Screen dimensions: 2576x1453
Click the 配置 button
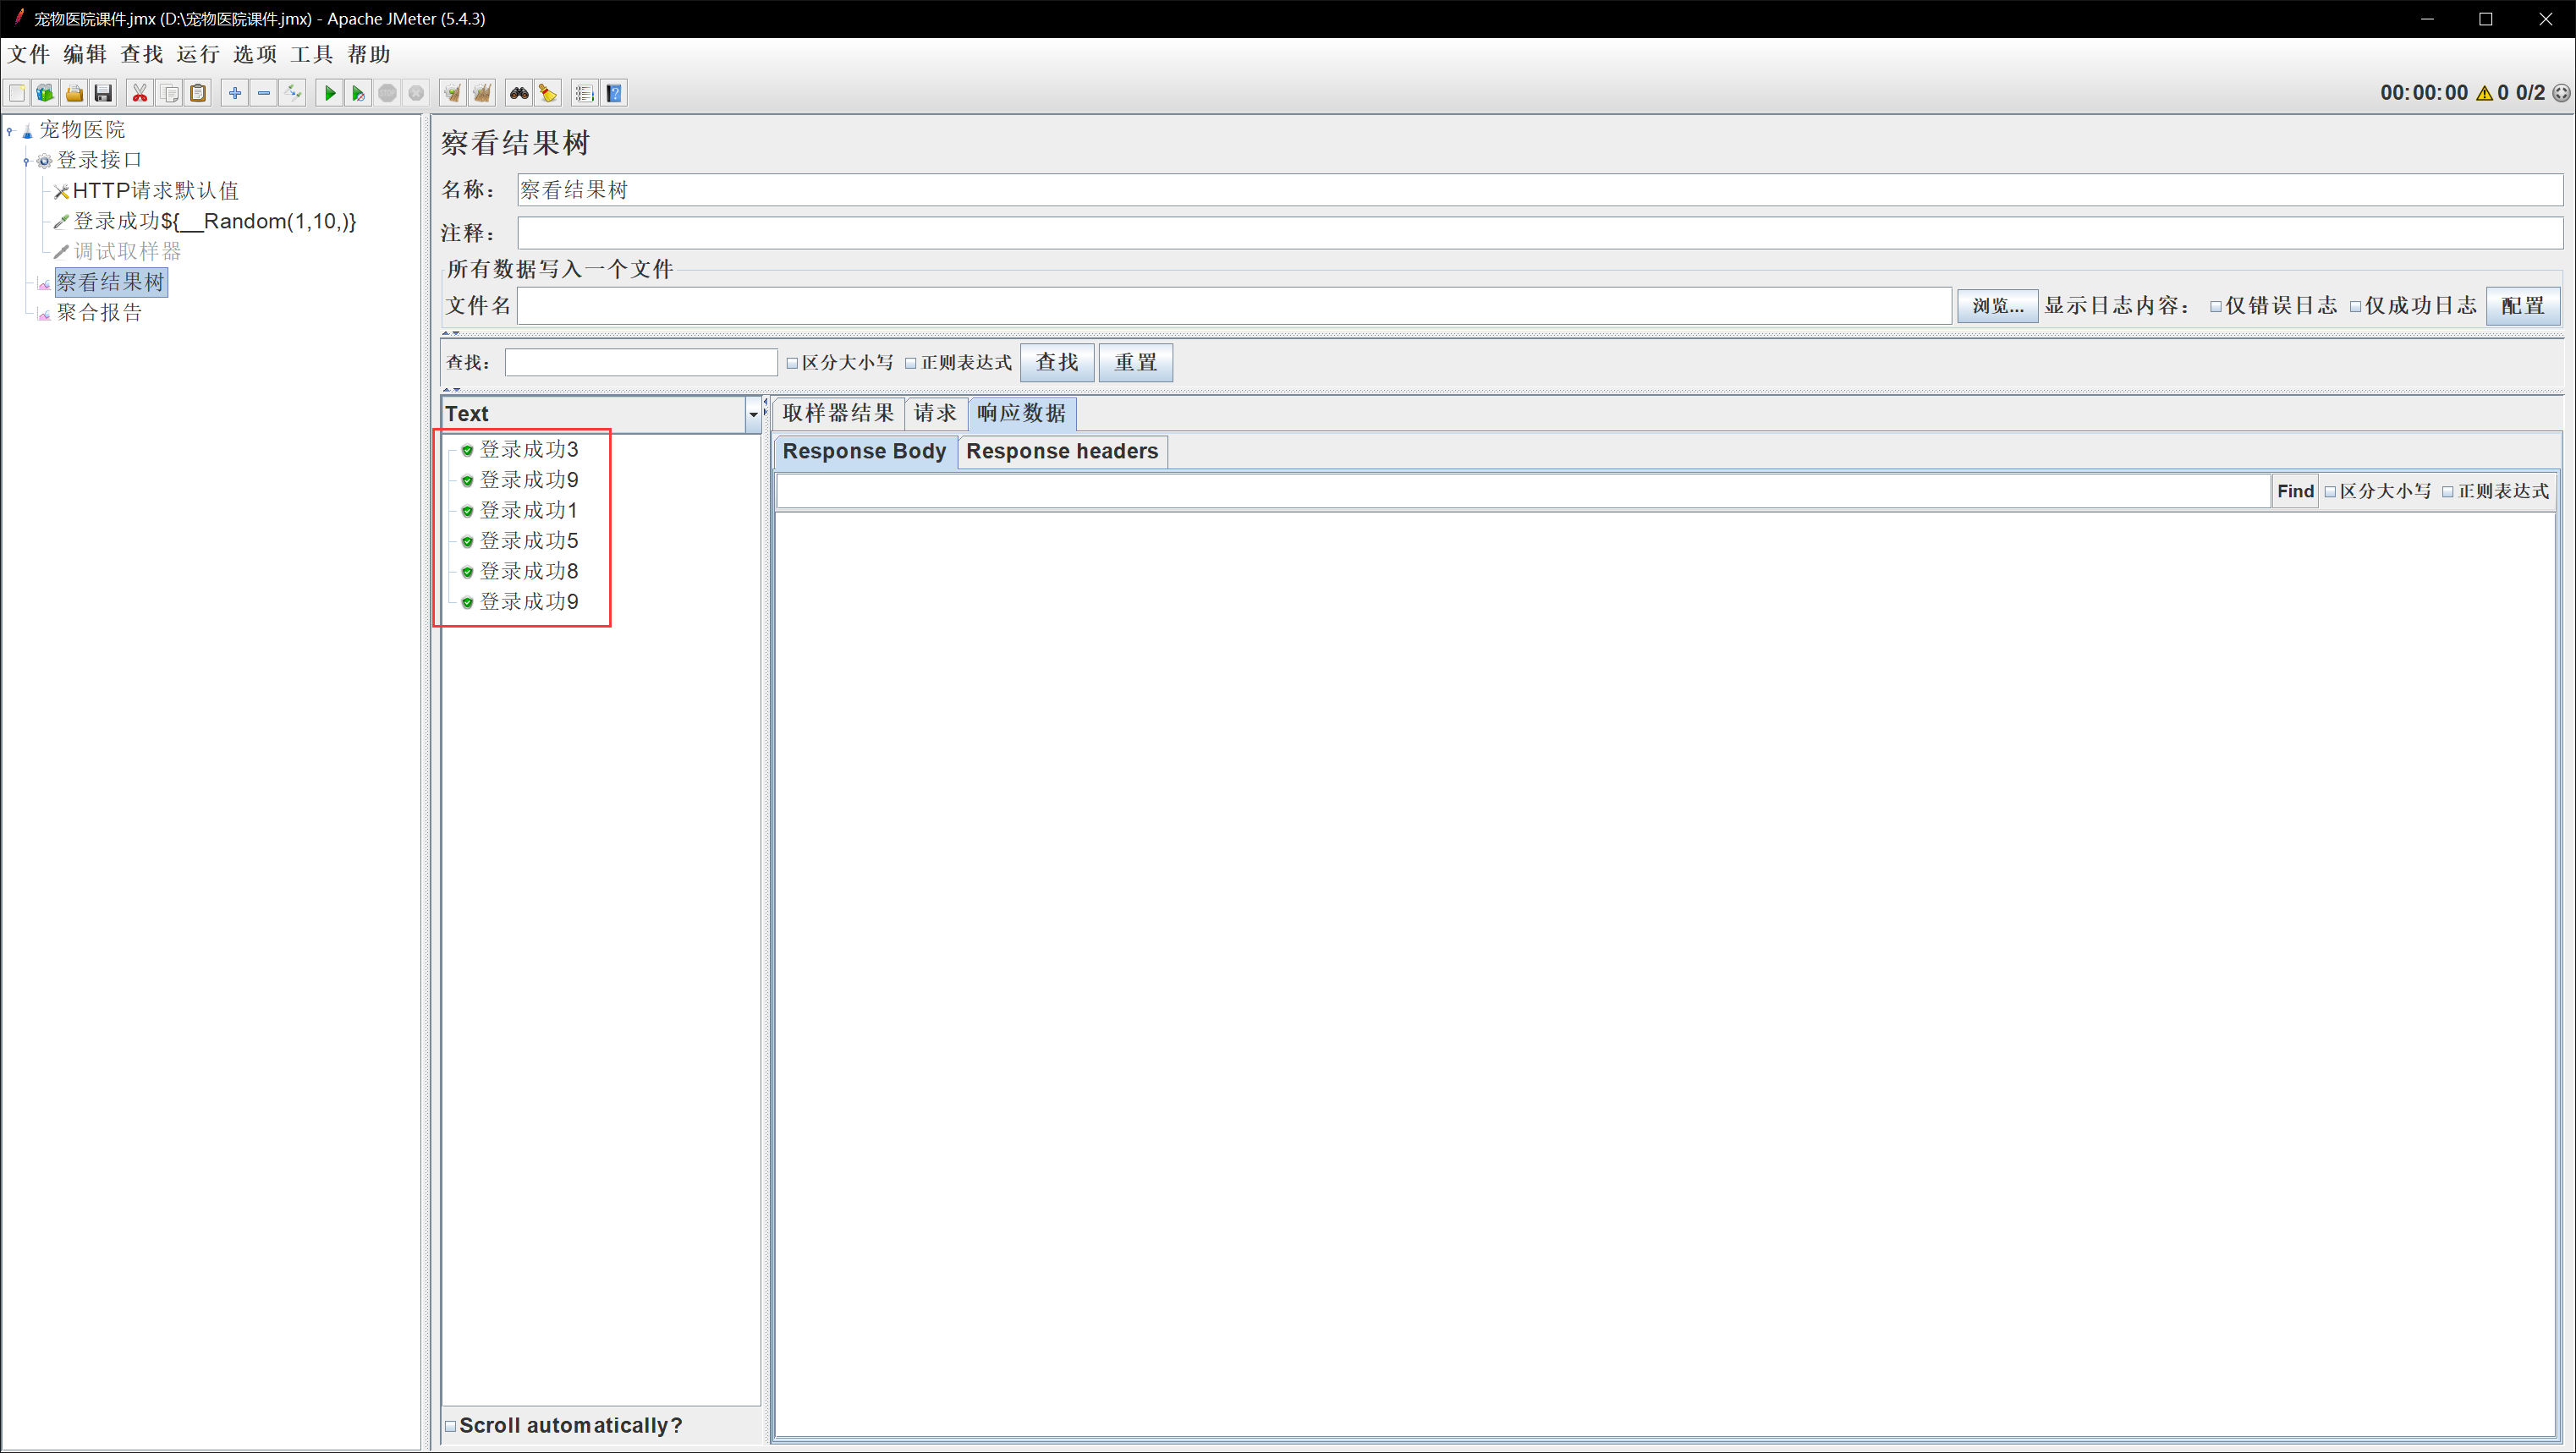2521,306
